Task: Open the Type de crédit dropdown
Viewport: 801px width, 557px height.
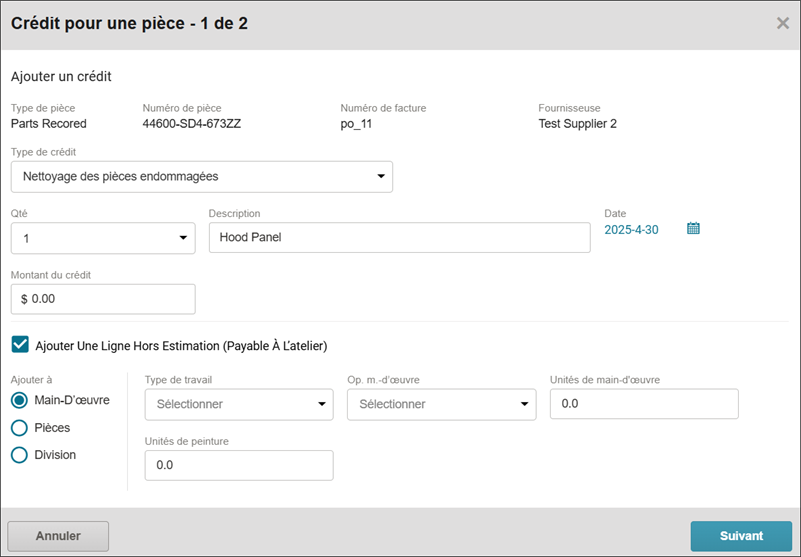Action: (x=202, y=177)
